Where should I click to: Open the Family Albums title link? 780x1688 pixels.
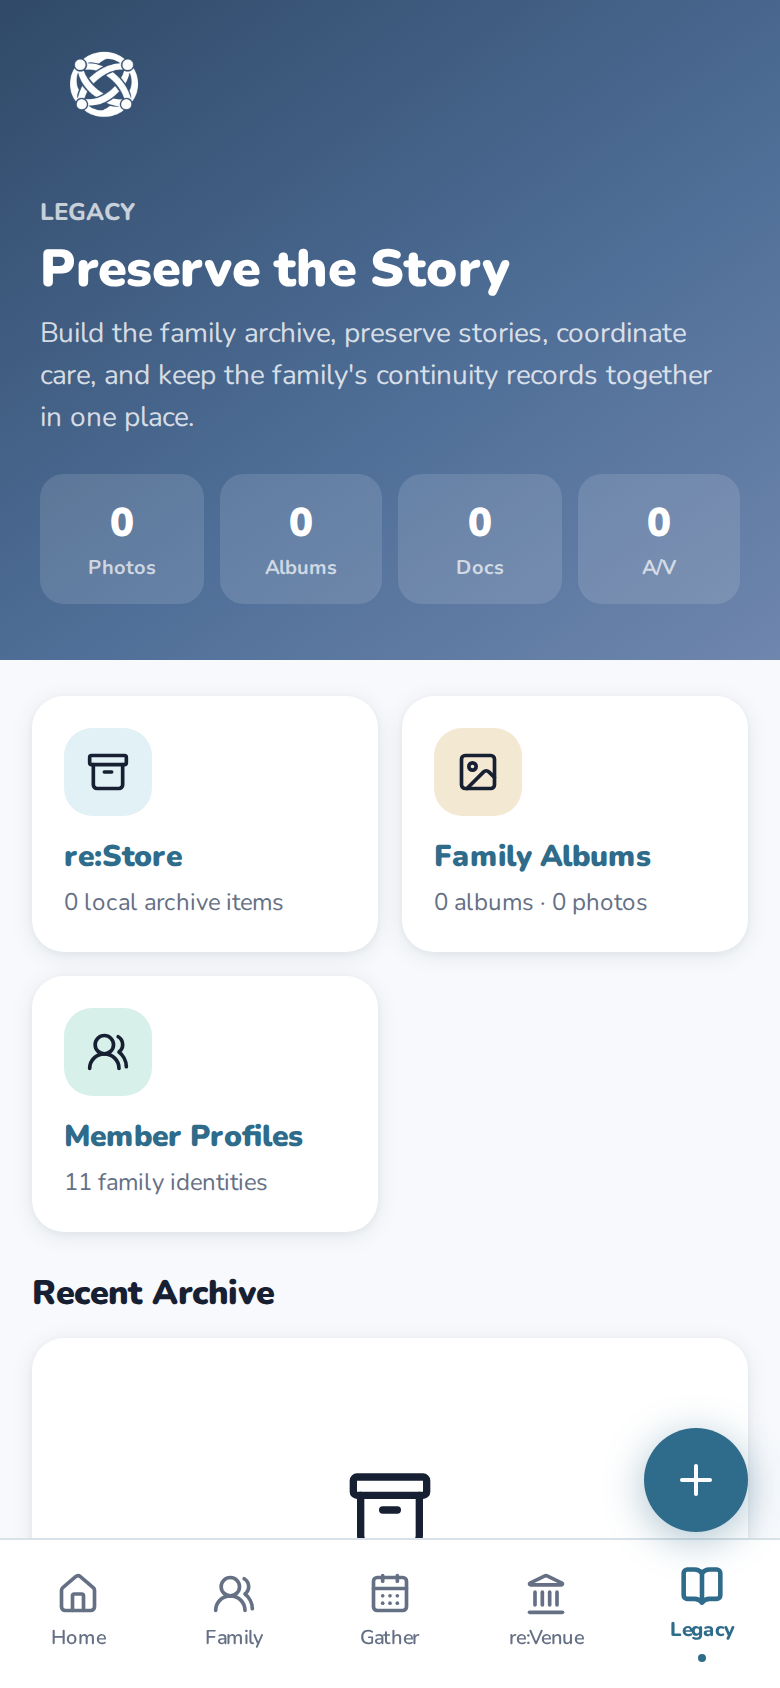542,856
